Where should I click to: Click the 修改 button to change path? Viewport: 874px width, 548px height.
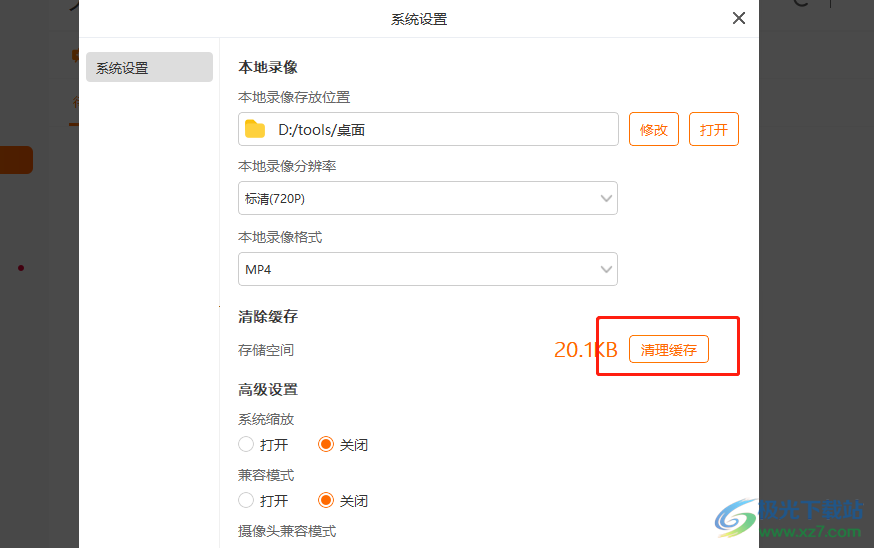coord(654,129)
